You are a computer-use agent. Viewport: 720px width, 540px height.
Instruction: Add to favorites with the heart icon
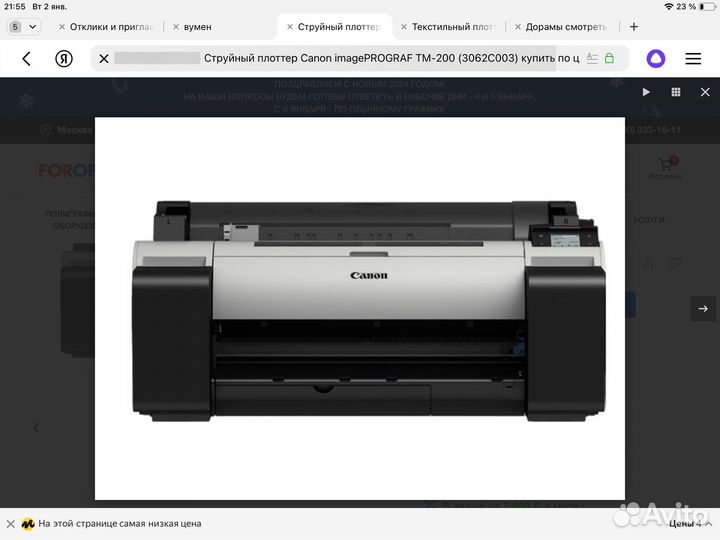675,264
